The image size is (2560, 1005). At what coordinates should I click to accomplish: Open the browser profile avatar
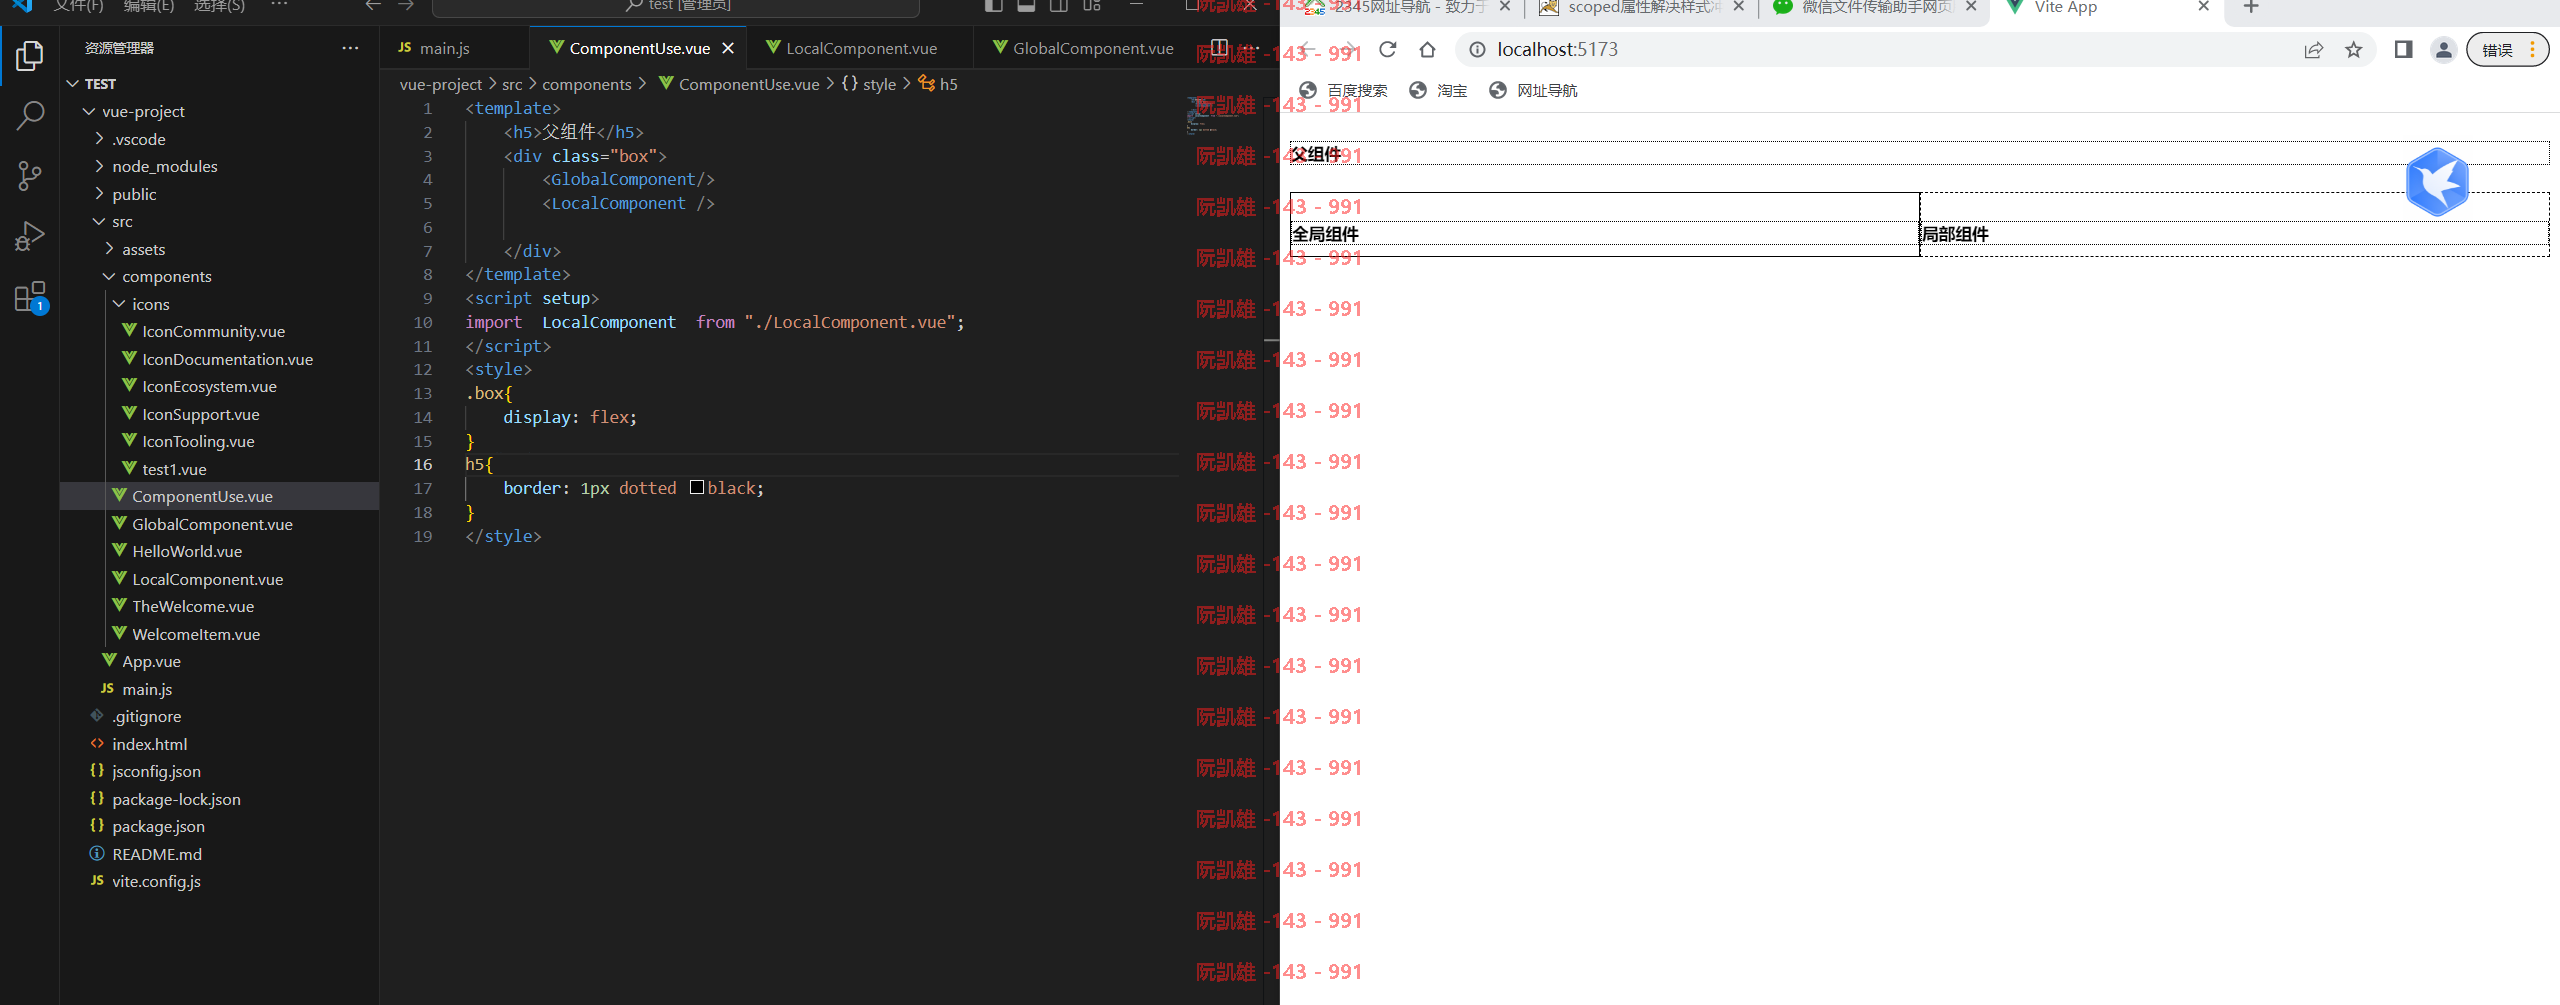tap(2444, 50)
